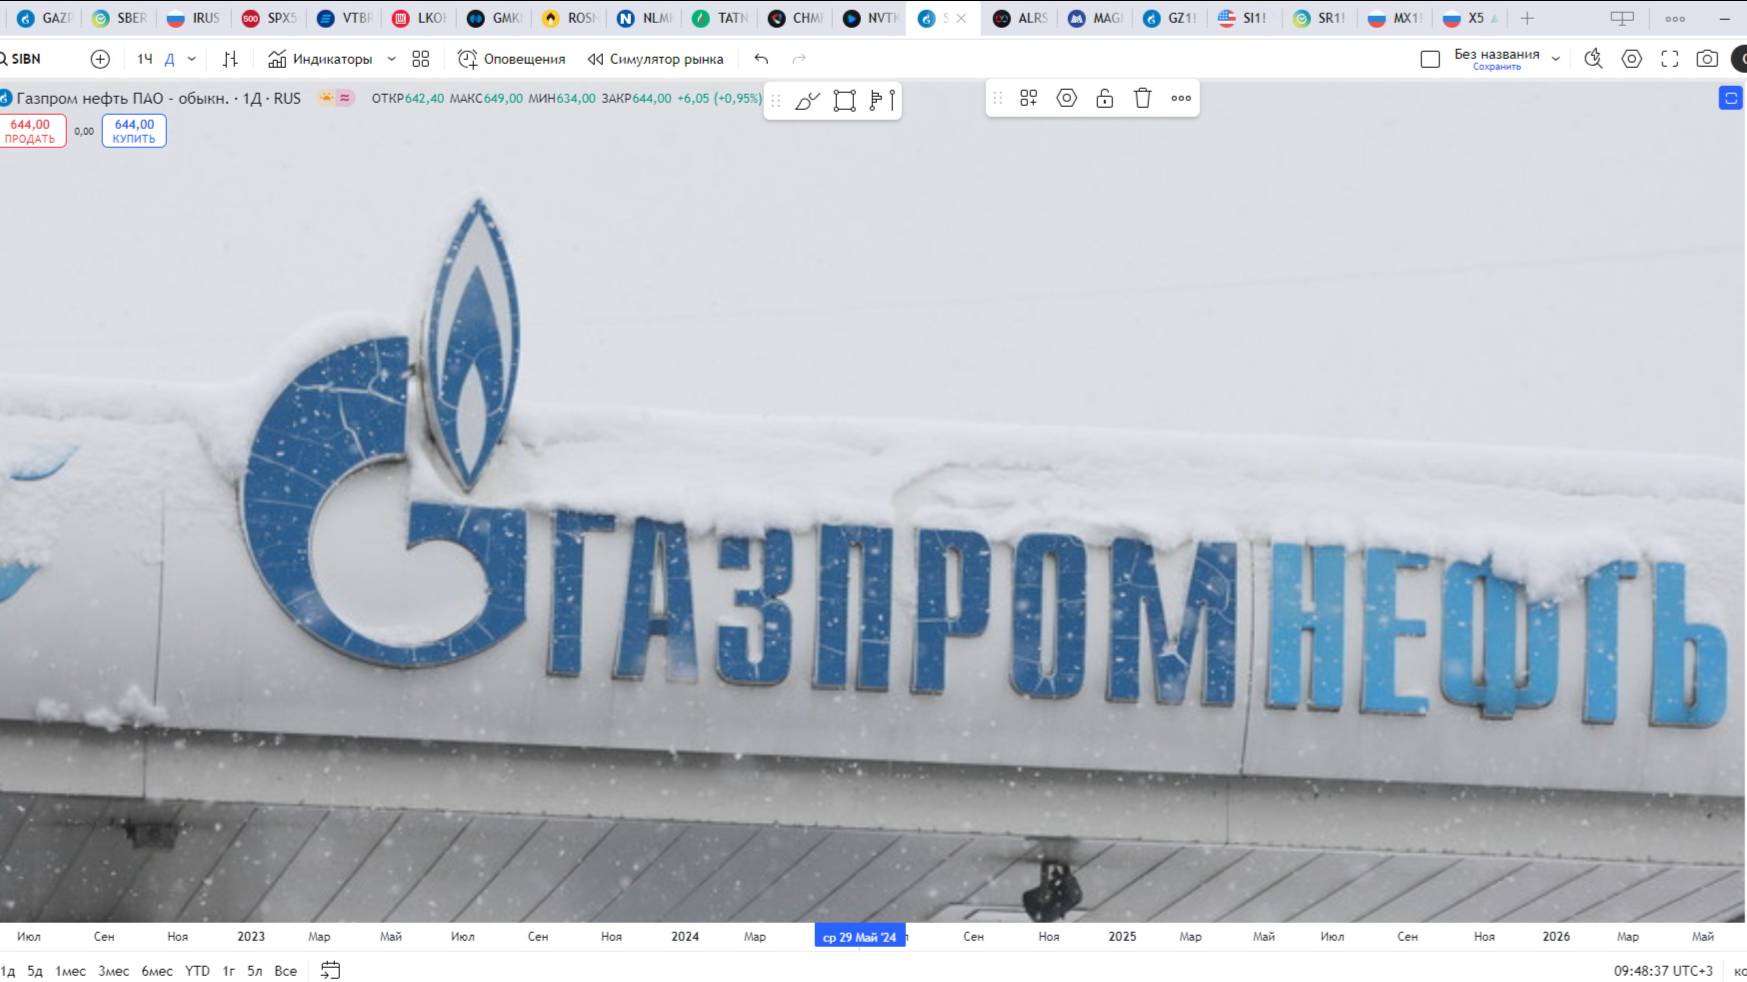Open the title bar three-dots menu
1747x982 pixels.
pyautogui.click(x=1675, y=18)
